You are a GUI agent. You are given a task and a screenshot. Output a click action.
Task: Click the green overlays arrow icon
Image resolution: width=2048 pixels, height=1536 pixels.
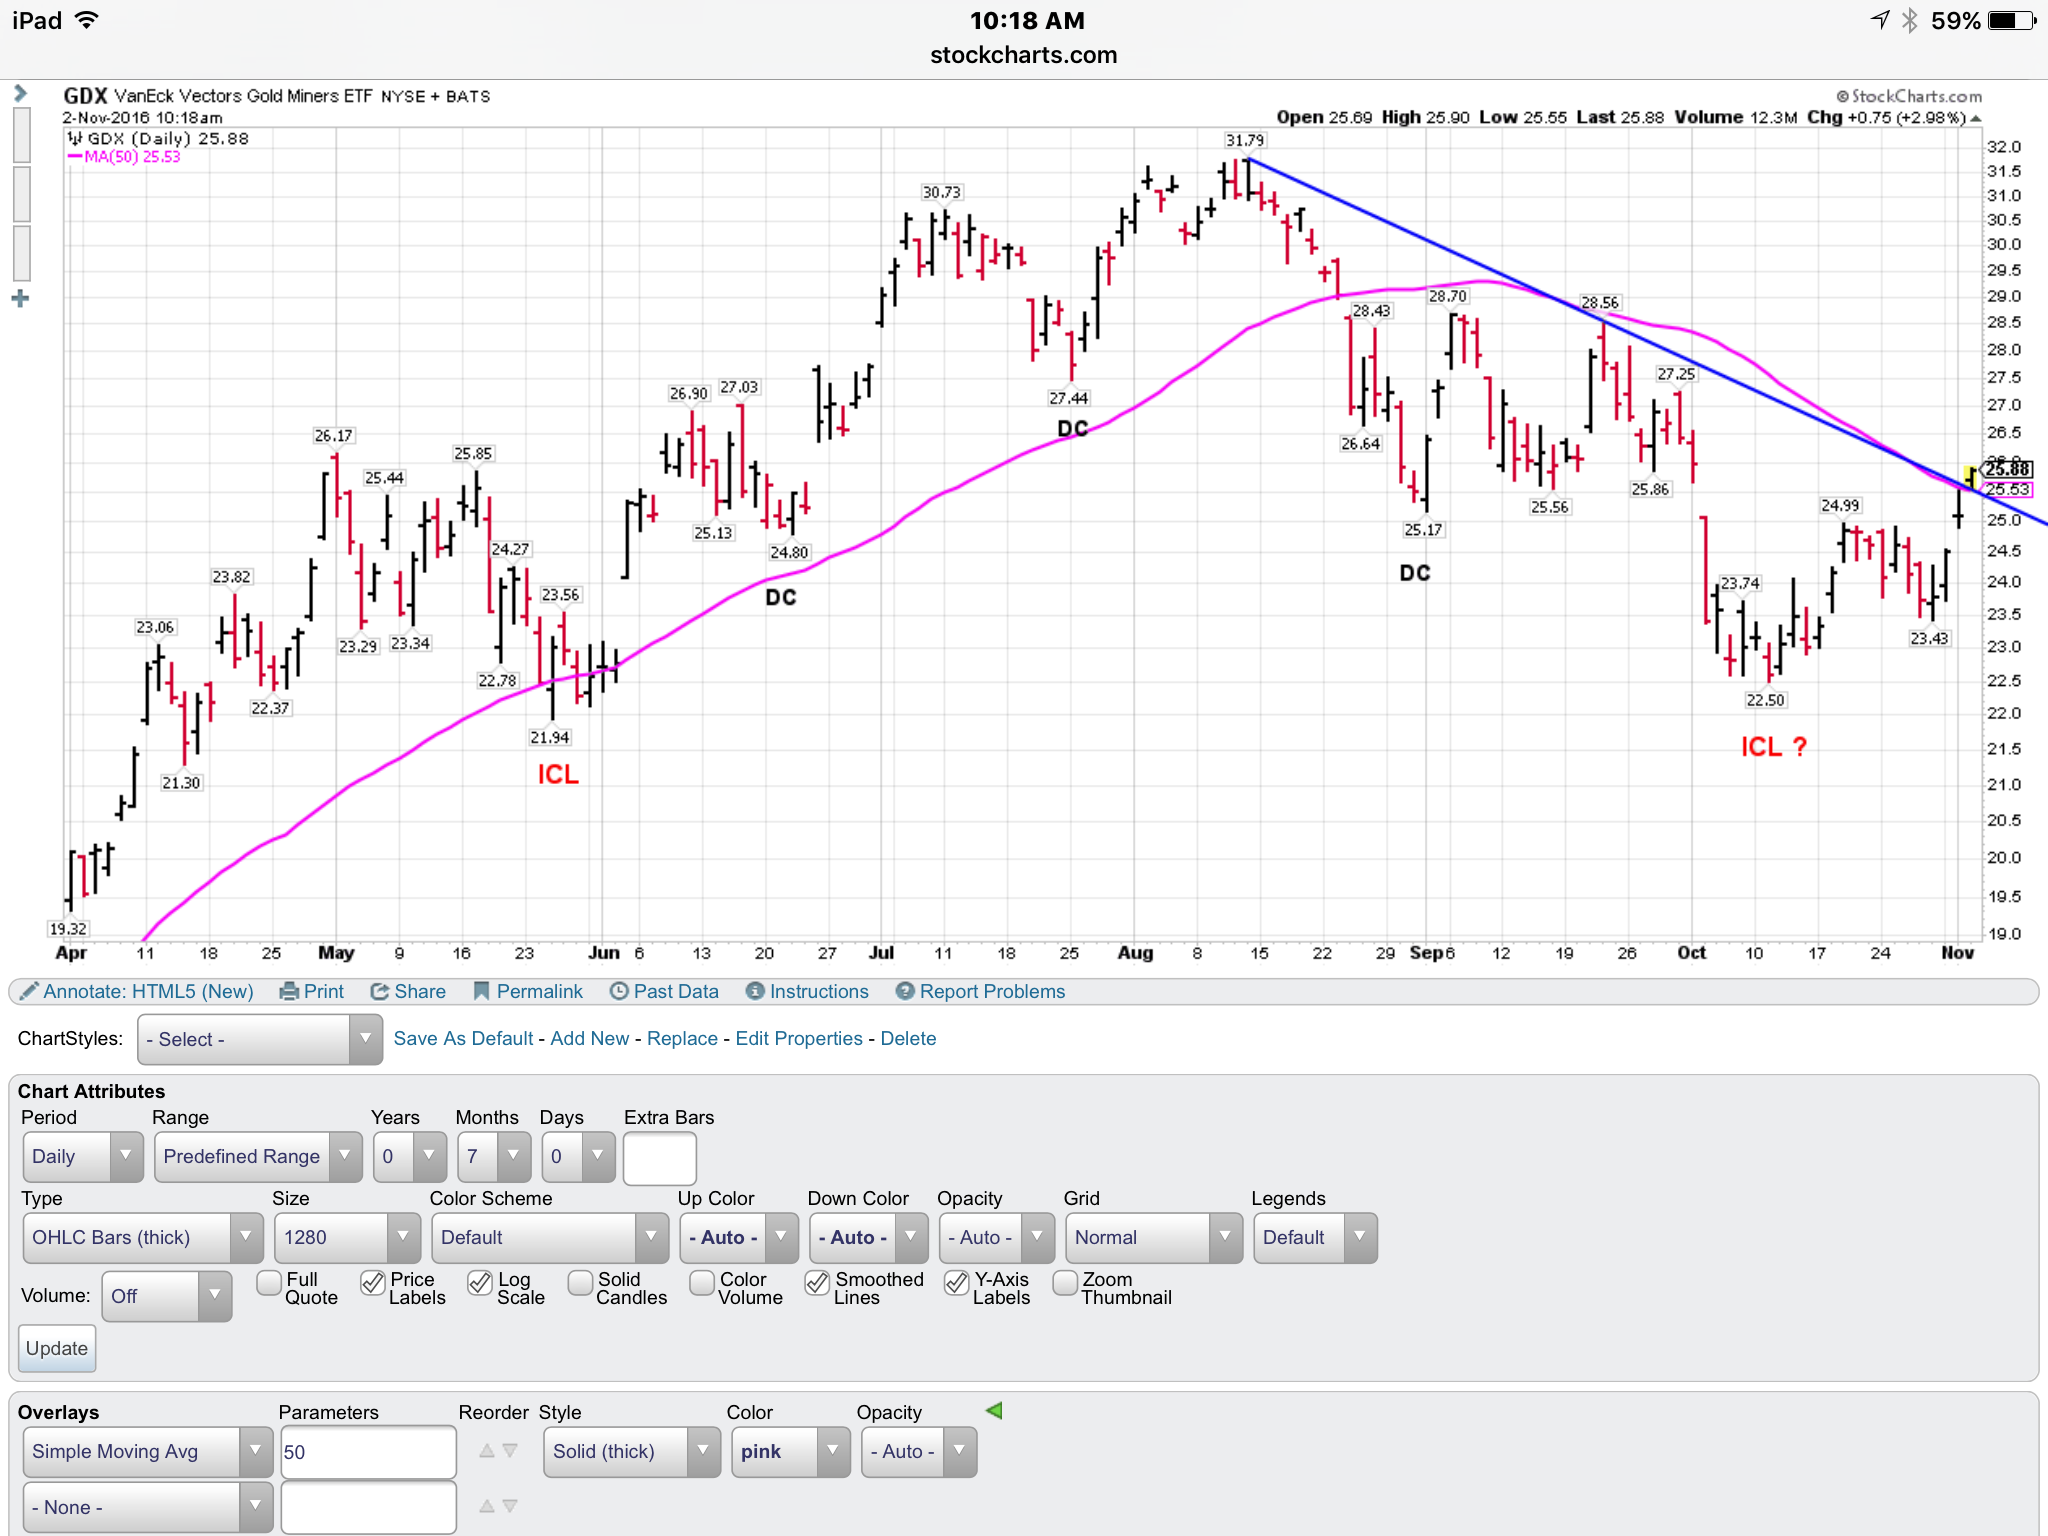coord(993,1410)
